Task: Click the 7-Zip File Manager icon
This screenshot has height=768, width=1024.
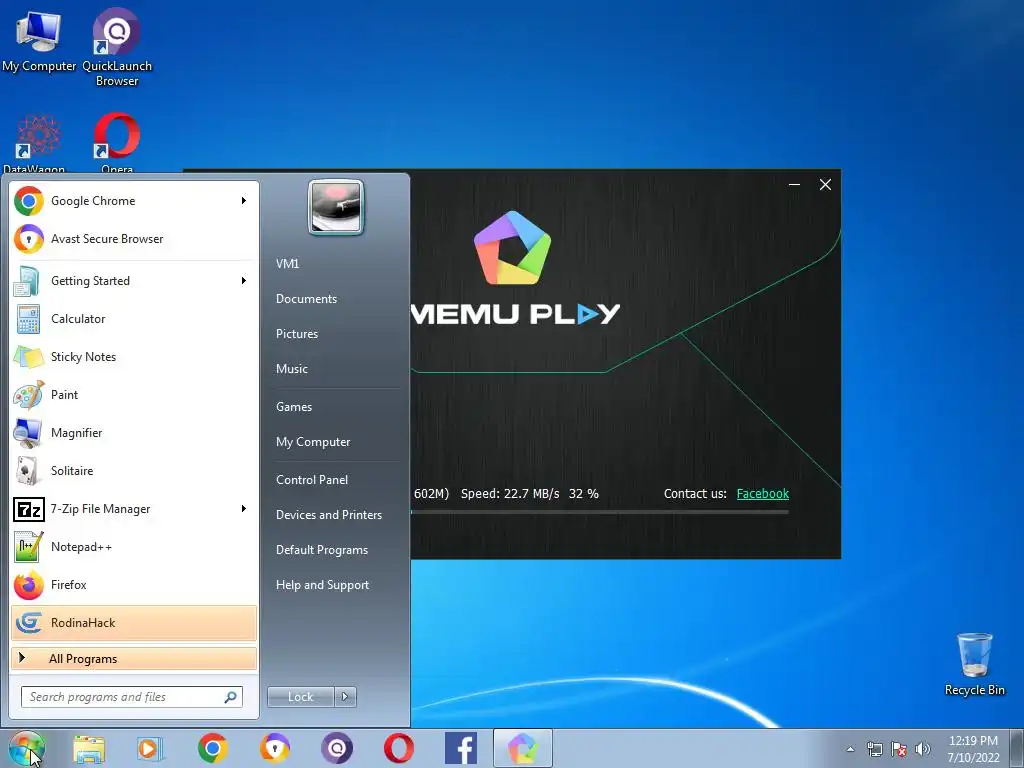Action: coord(29,509)
